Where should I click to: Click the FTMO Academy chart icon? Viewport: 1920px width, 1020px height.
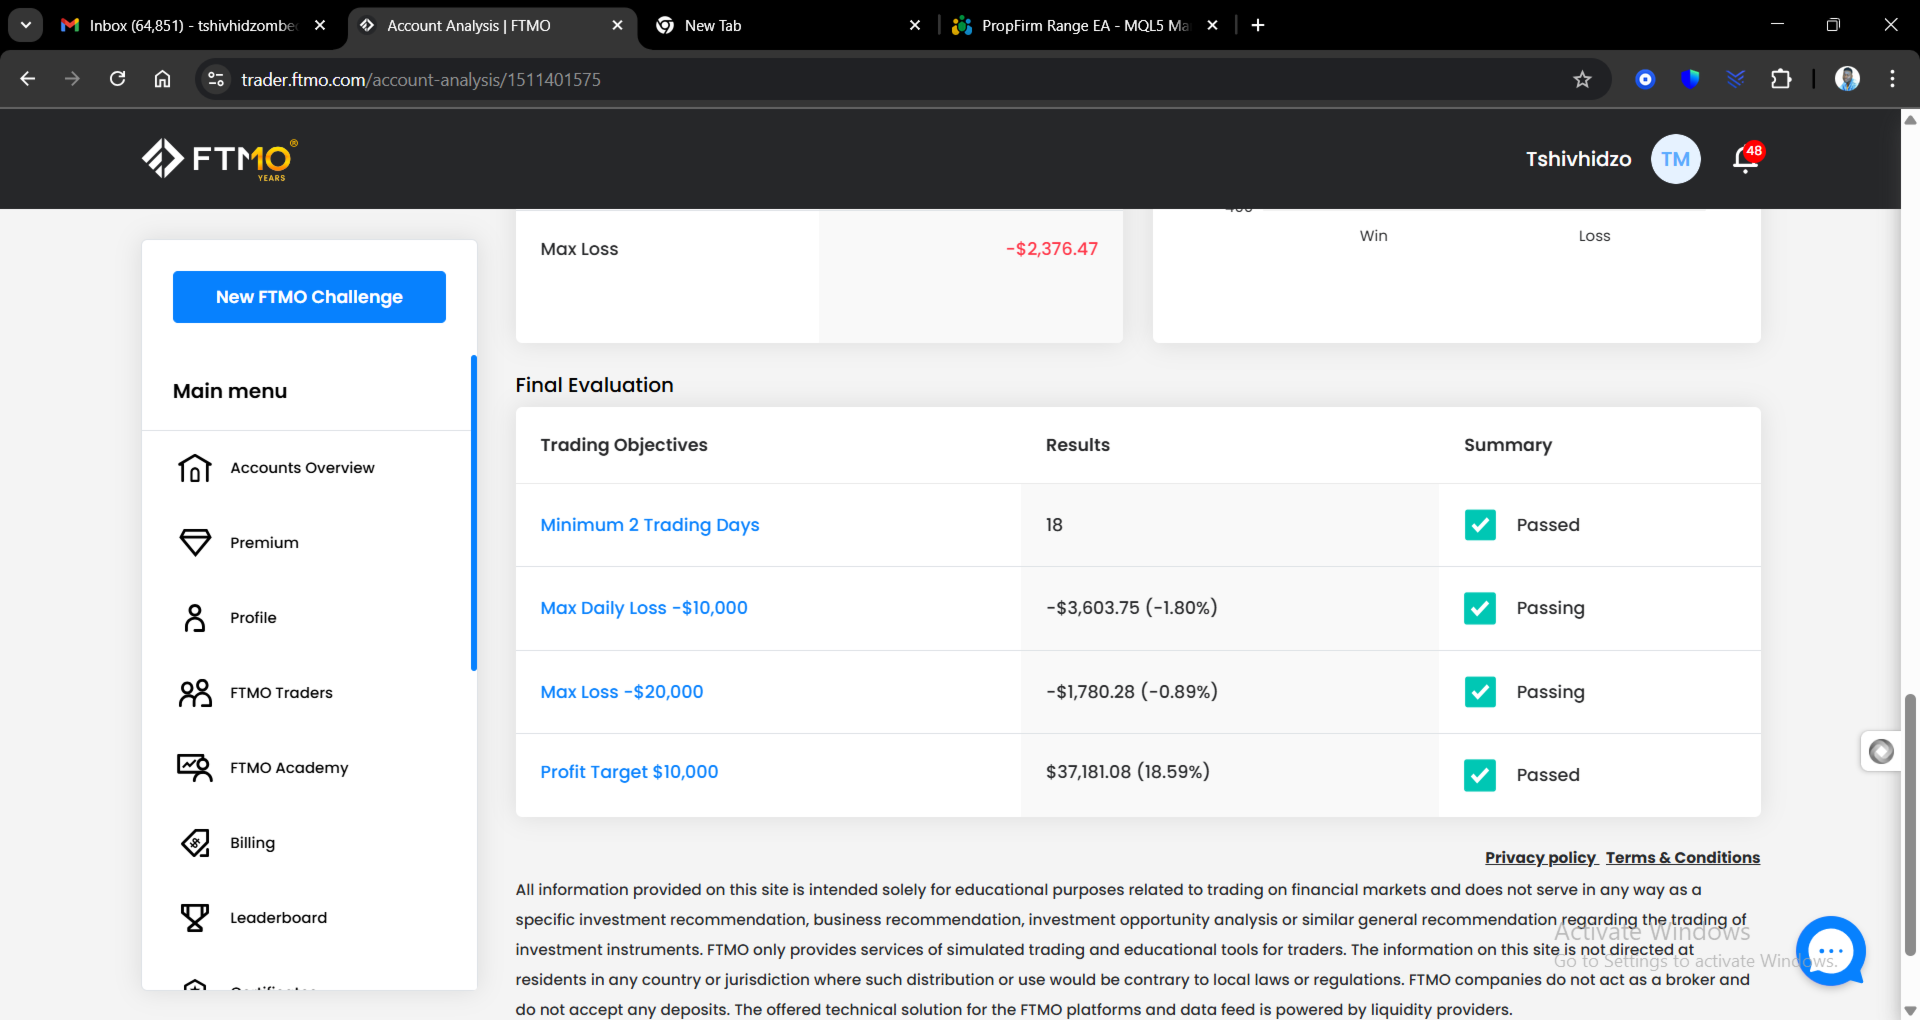click(x=195, y=768)
